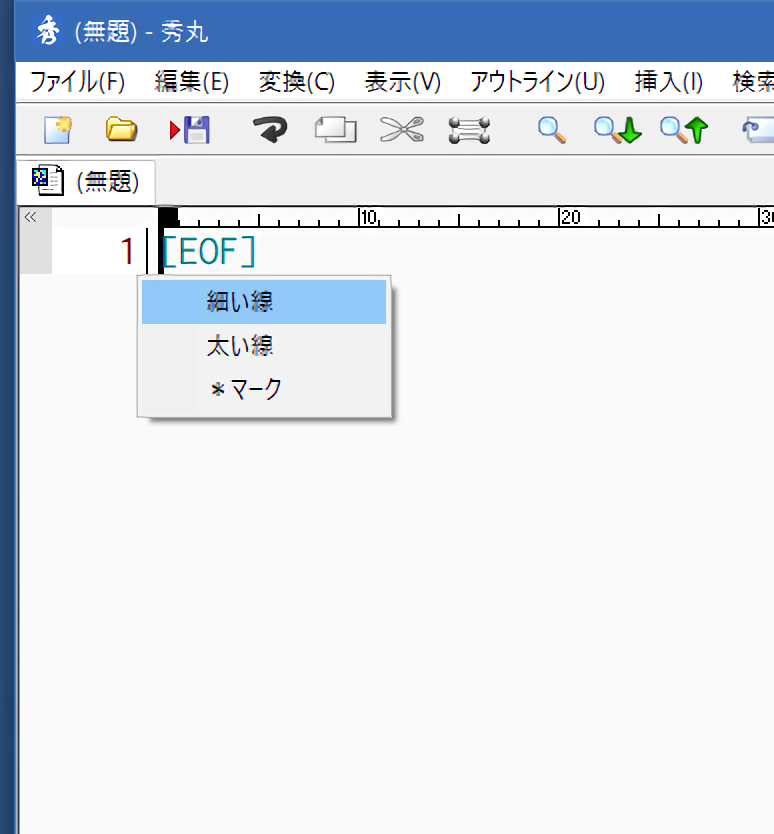Click the Find Previous up-arrow icon
The height and width of the screenshot is (834, 774).
[683, 129]
